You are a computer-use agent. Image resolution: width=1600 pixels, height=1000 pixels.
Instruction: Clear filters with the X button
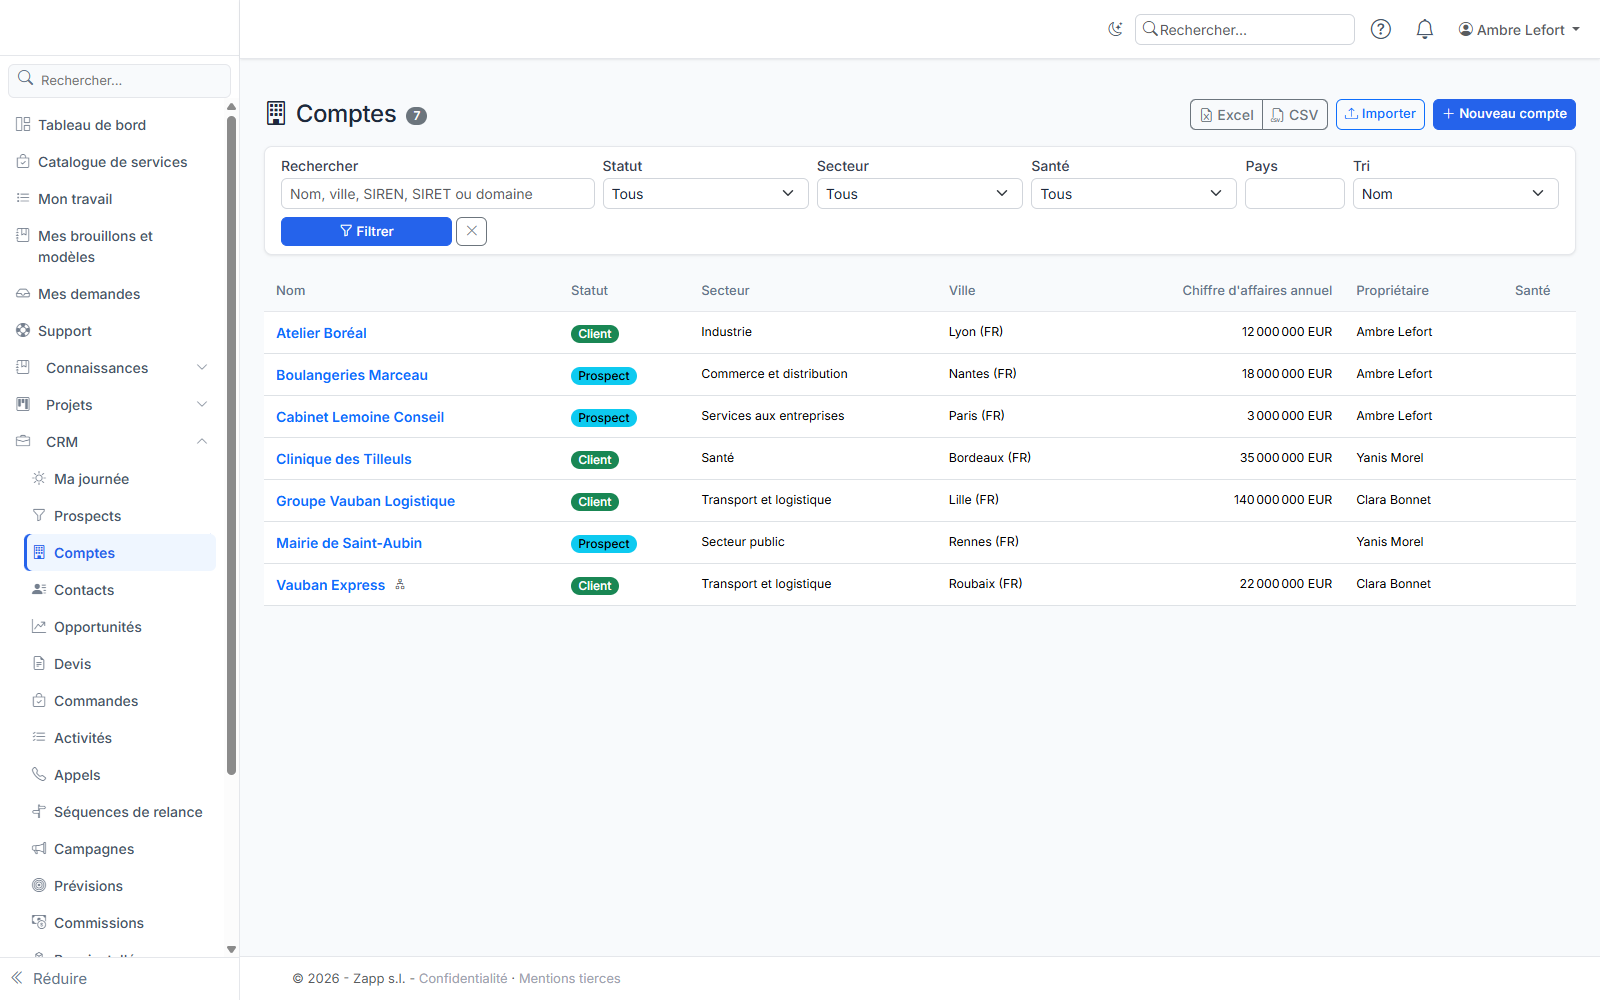[471, 231]
